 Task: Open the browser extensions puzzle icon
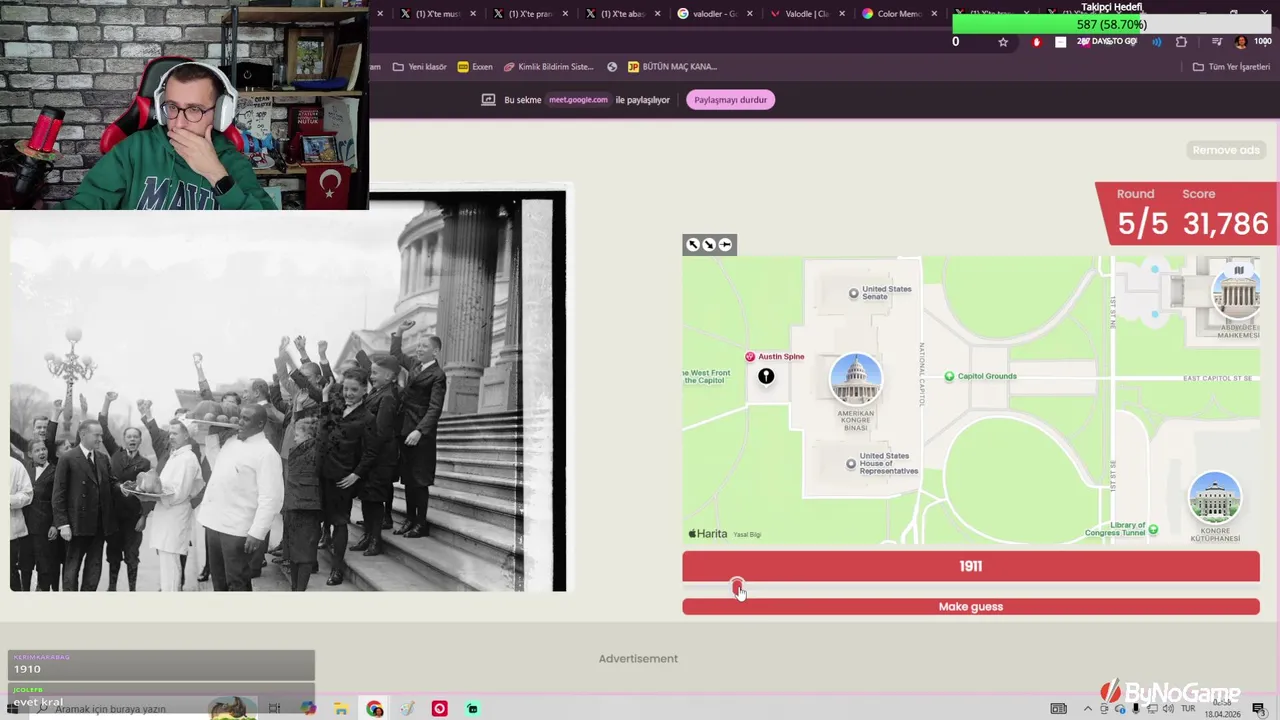pyautogui.click(x=1182, y=42)
